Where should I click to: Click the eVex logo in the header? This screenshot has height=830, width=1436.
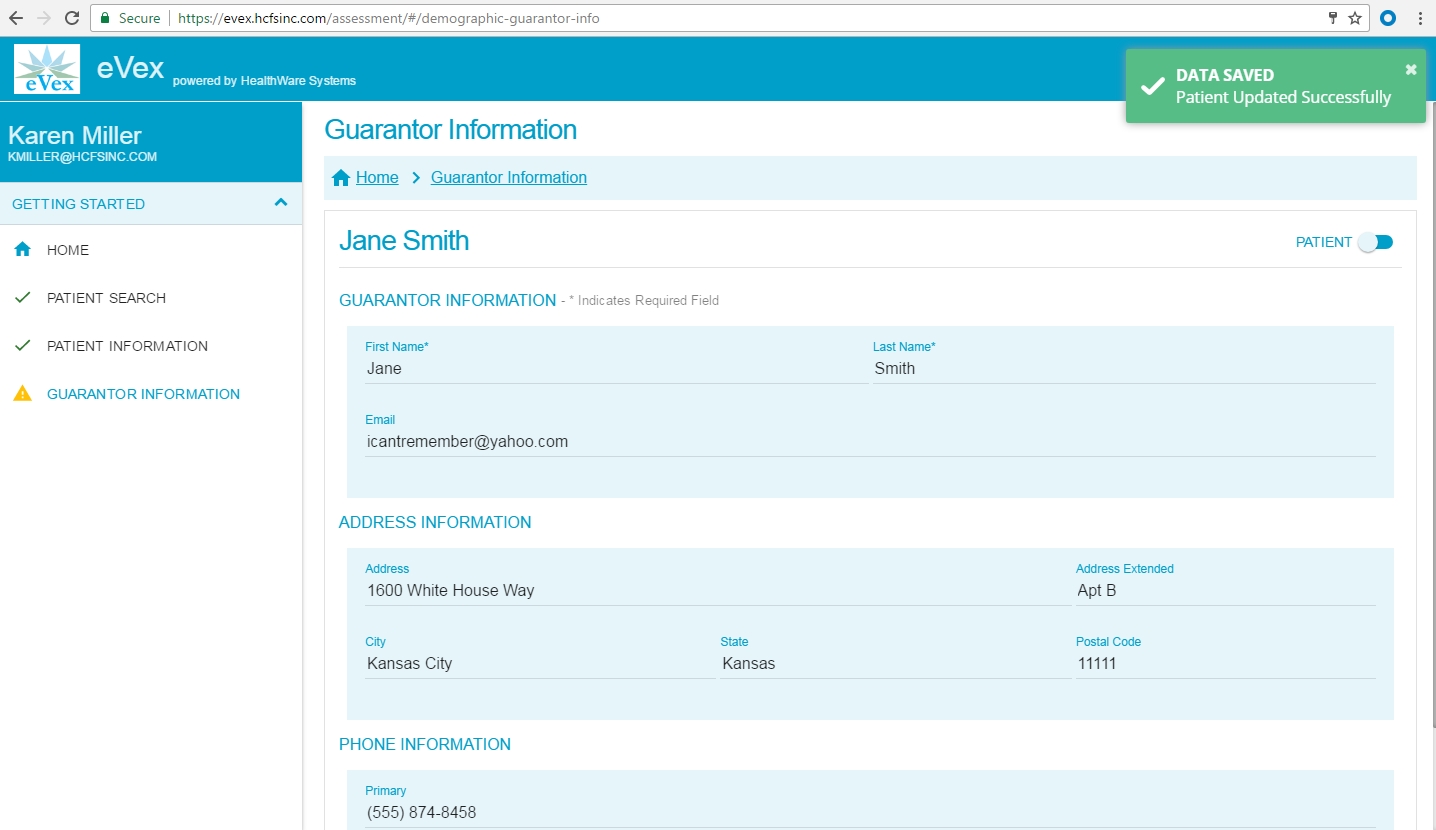47,69
